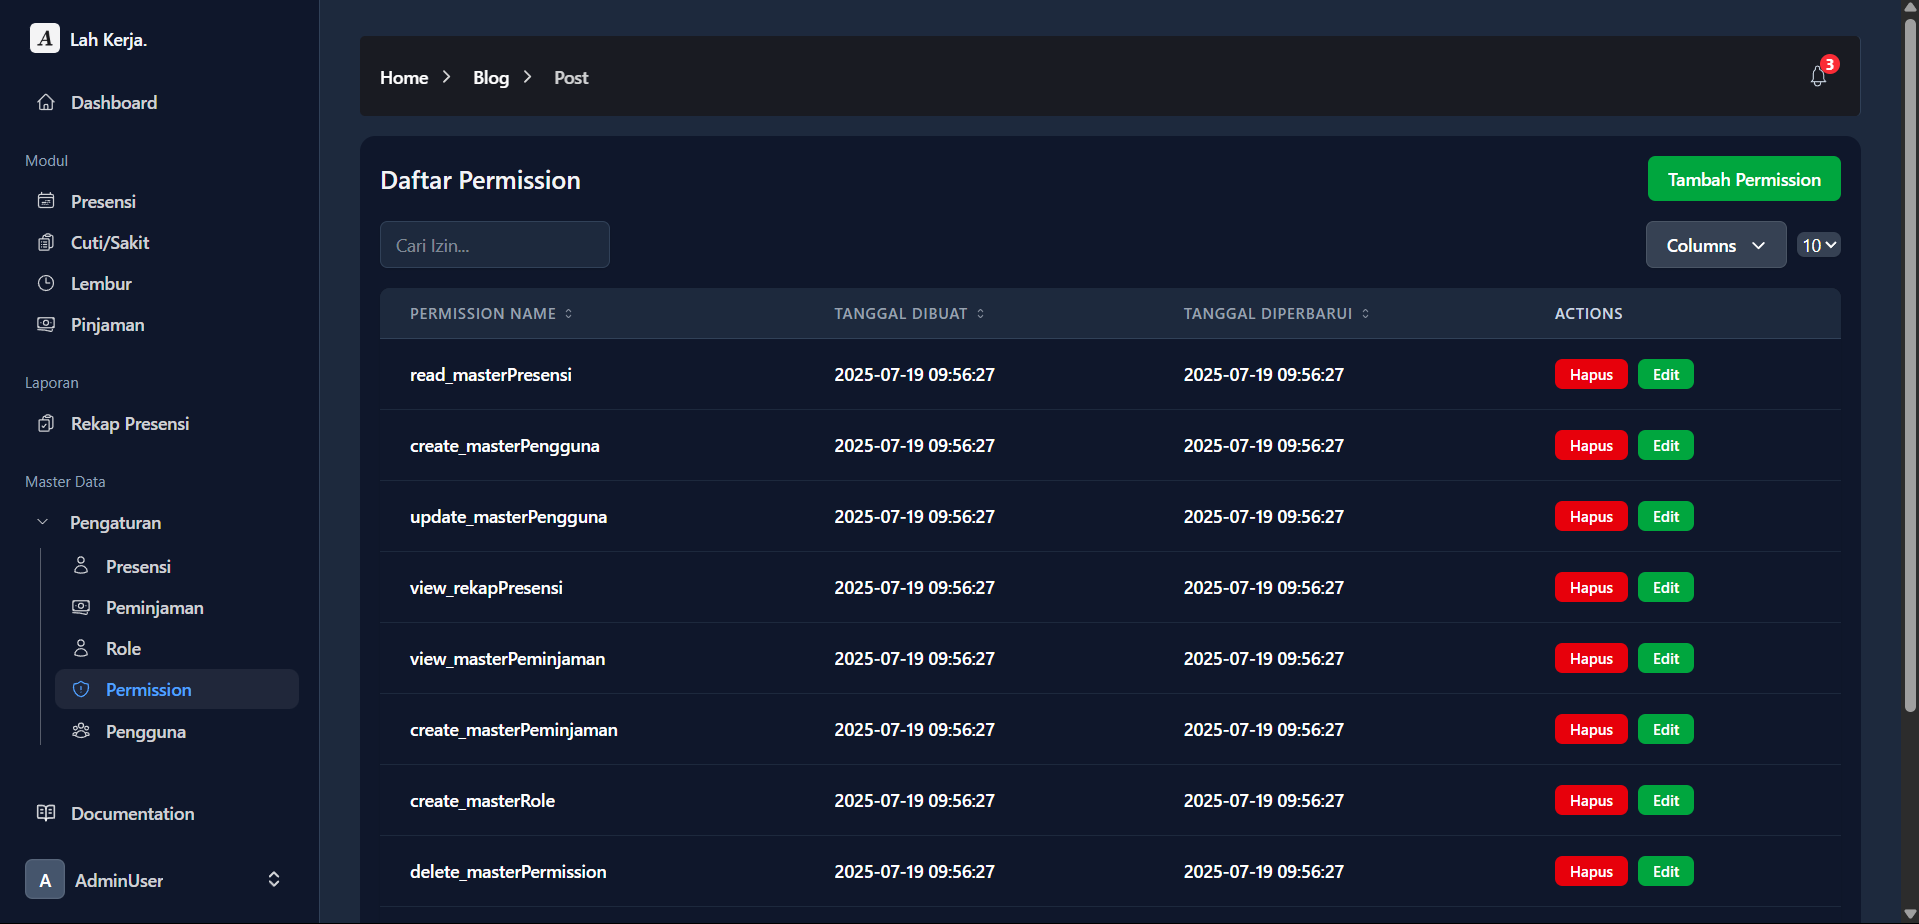1919x924 pixels.
Task: Click the Documentation book icon
Action: tap(46, 813)
